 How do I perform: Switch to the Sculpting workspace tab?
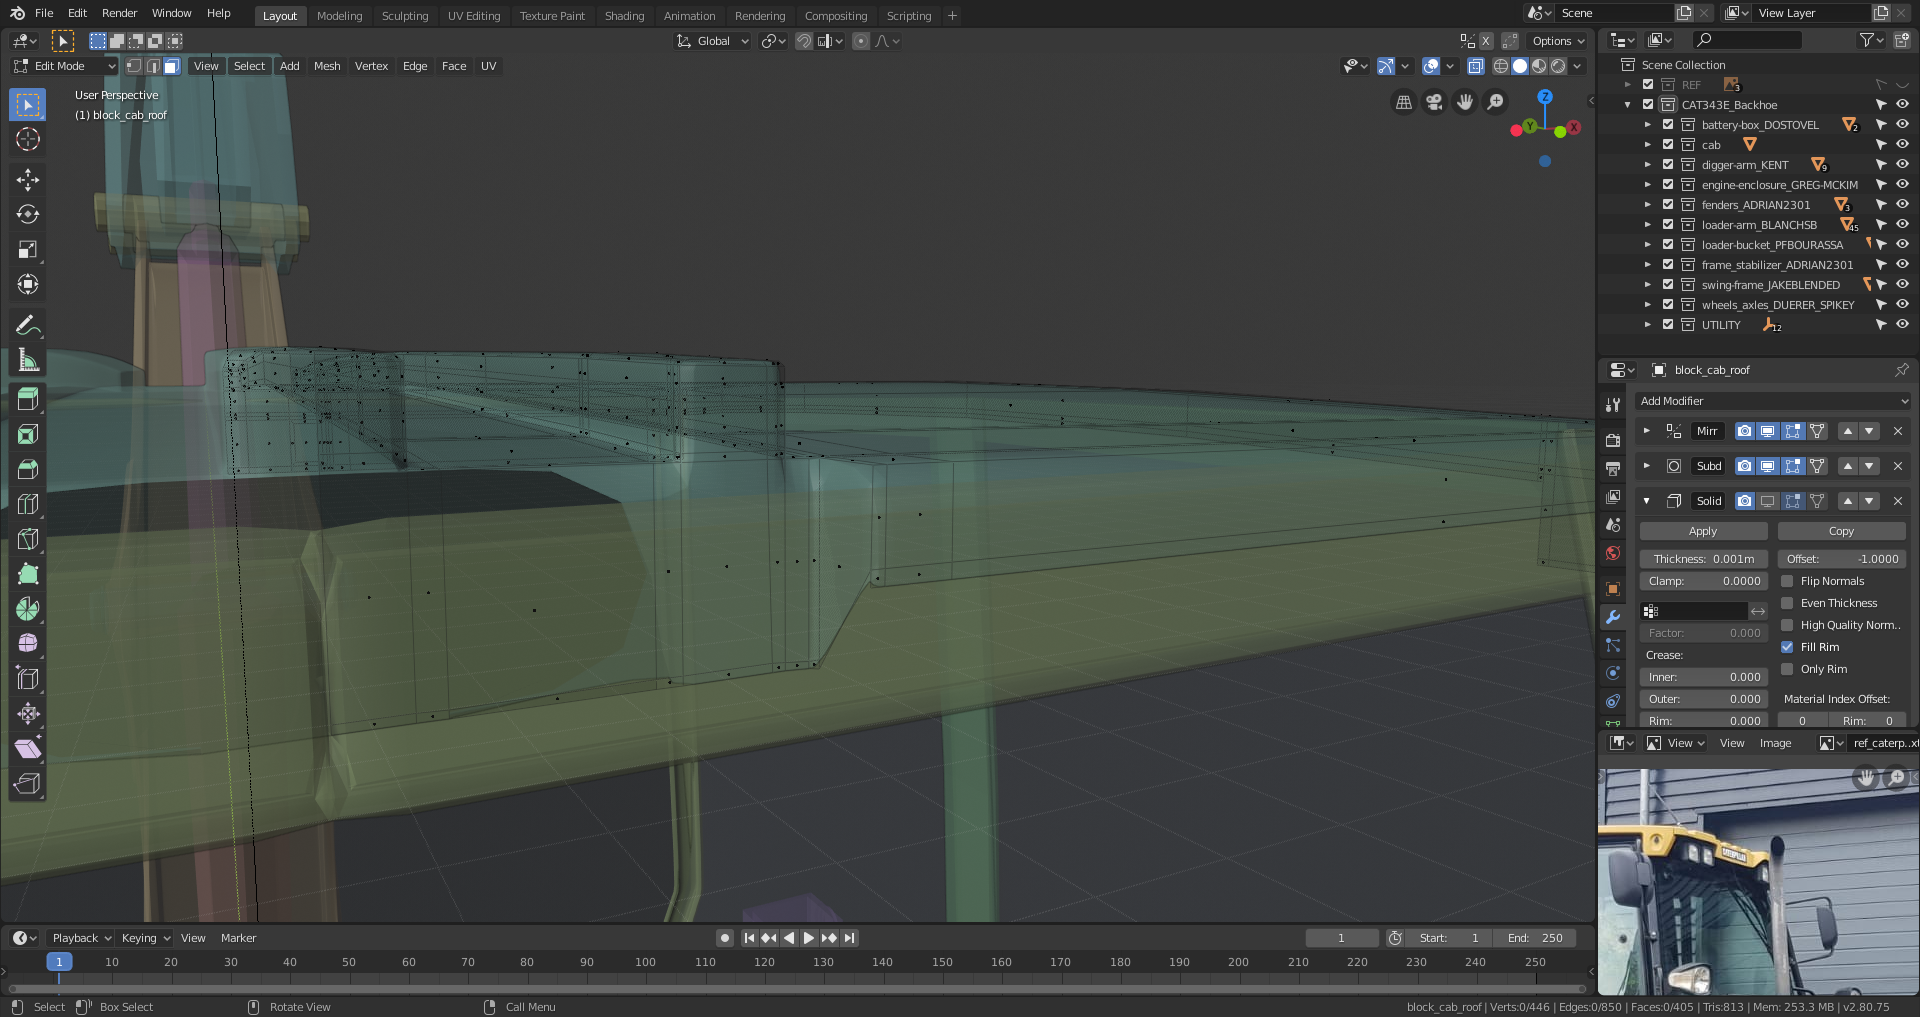(404, 16)
